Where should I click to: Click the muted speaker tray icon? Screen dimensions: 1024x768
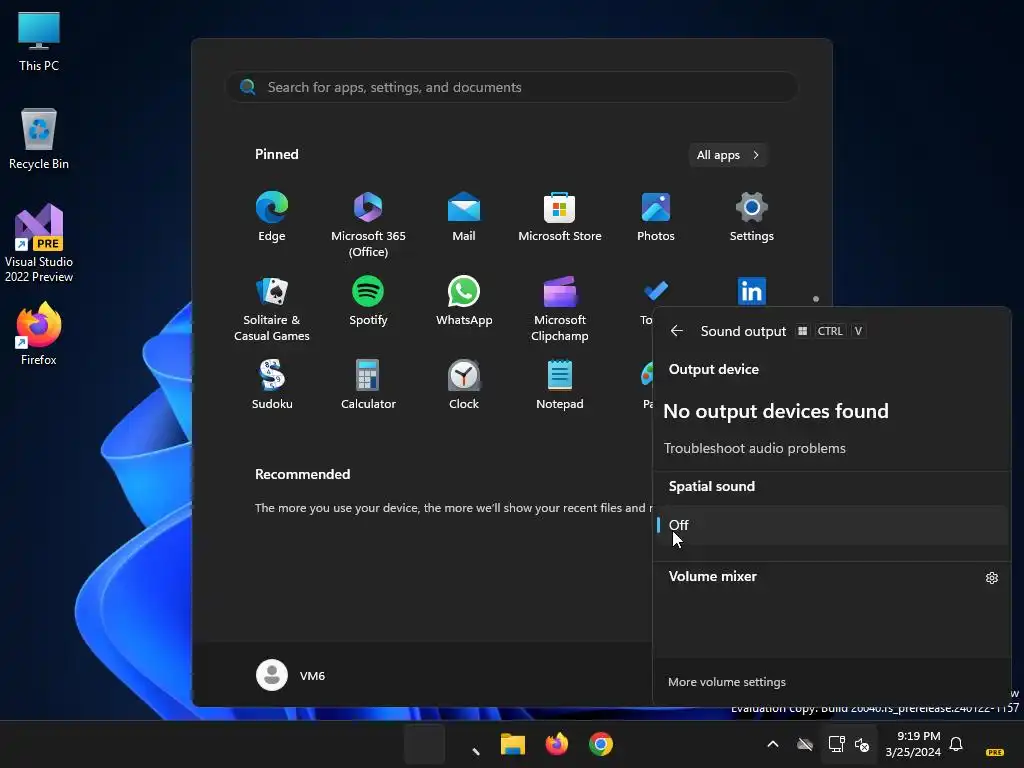[862, 744]
